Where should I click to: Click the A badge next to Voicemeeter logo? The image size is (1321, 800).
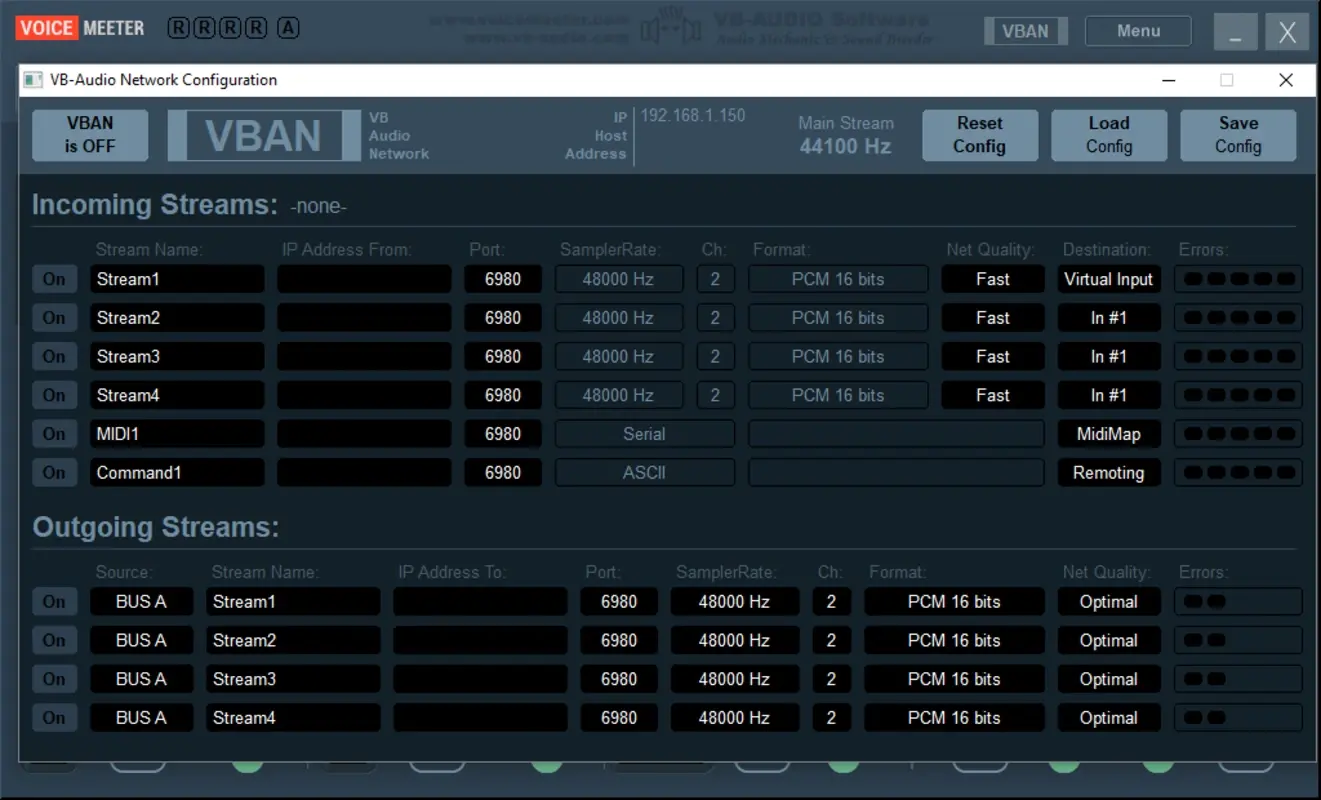pos(288,28)
